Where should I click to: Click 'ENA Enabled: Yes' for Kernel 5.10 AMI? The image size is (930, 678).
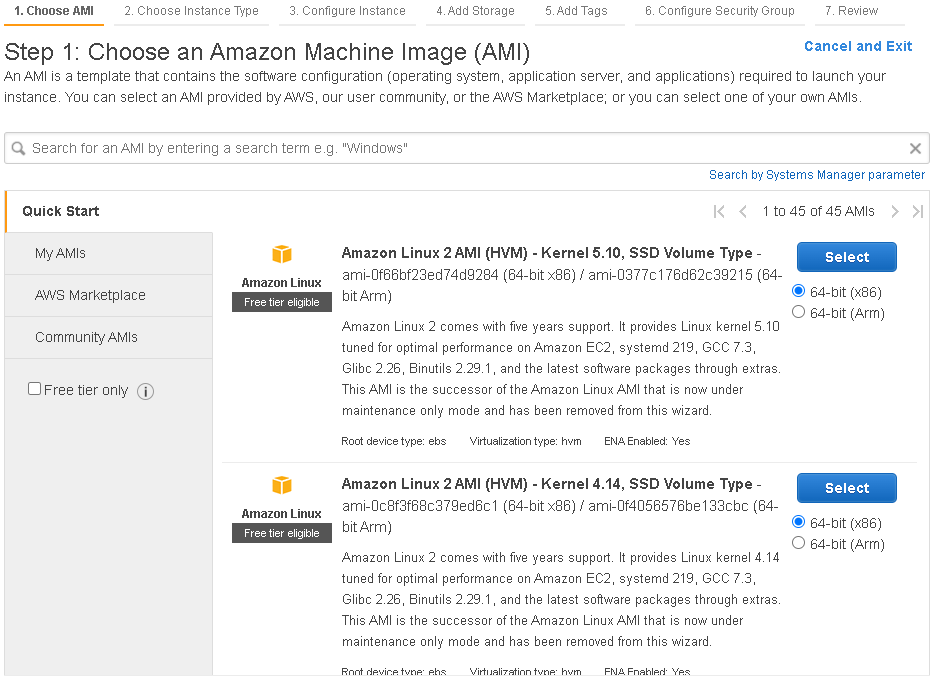(x=647, y=441)
